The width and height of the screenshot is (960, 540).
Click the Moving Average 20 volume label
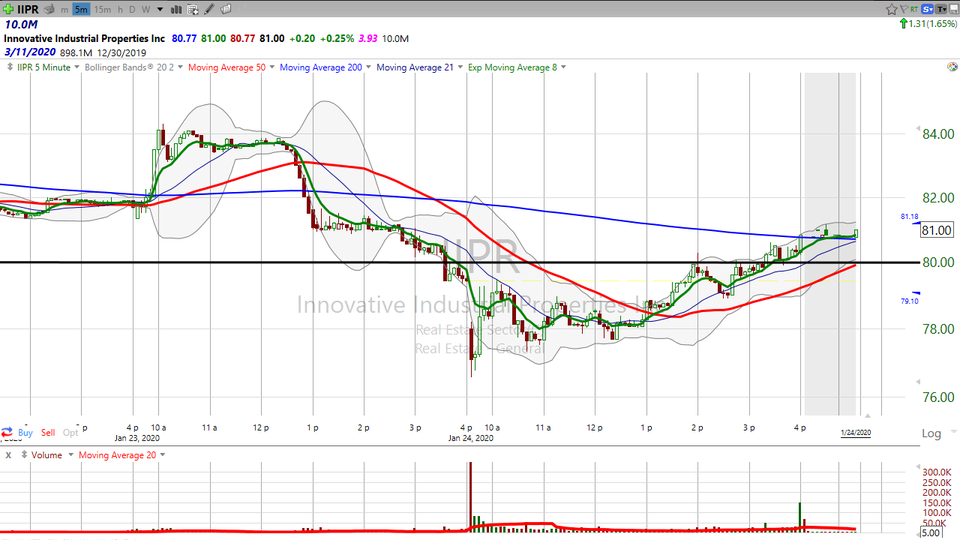[x=117, y=455]
